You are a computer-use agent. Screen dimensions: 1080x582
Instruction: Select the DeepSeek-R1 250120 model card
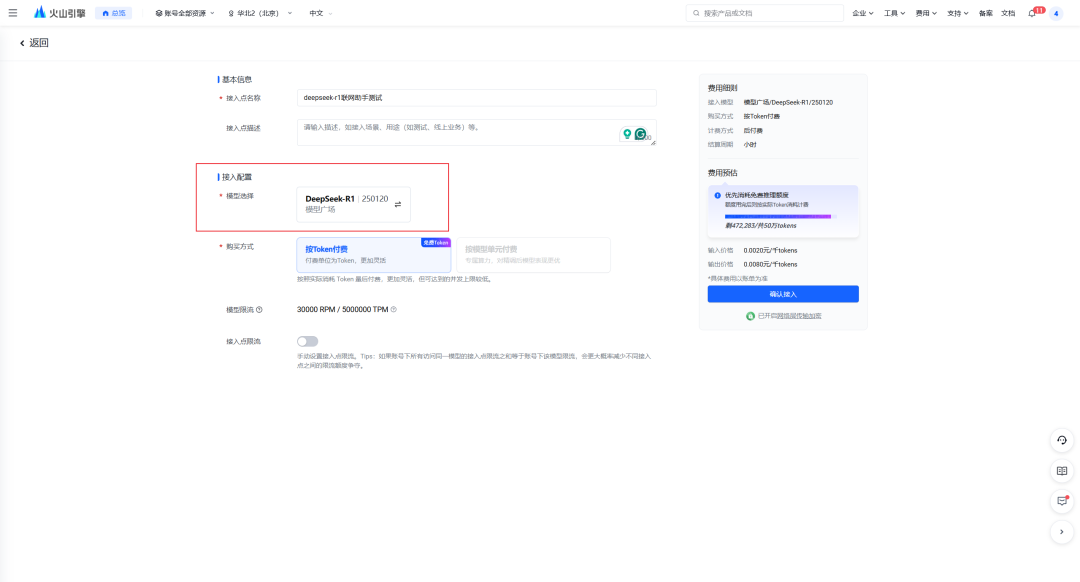tap(353, 204)
